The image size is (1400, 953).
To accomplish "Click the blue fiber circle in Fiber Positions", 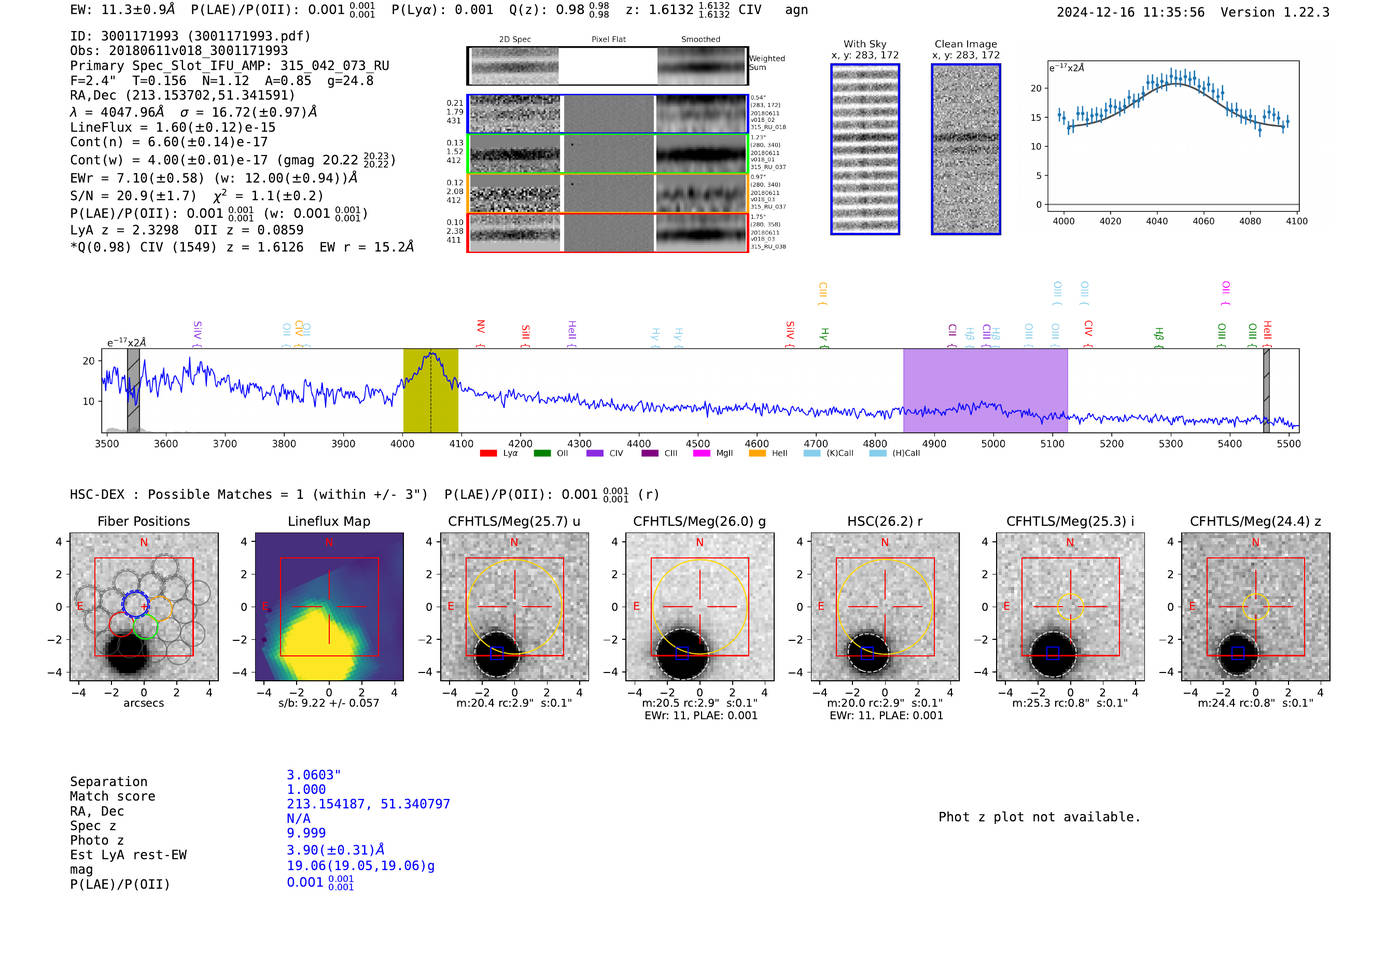I will tap(134, 604).
